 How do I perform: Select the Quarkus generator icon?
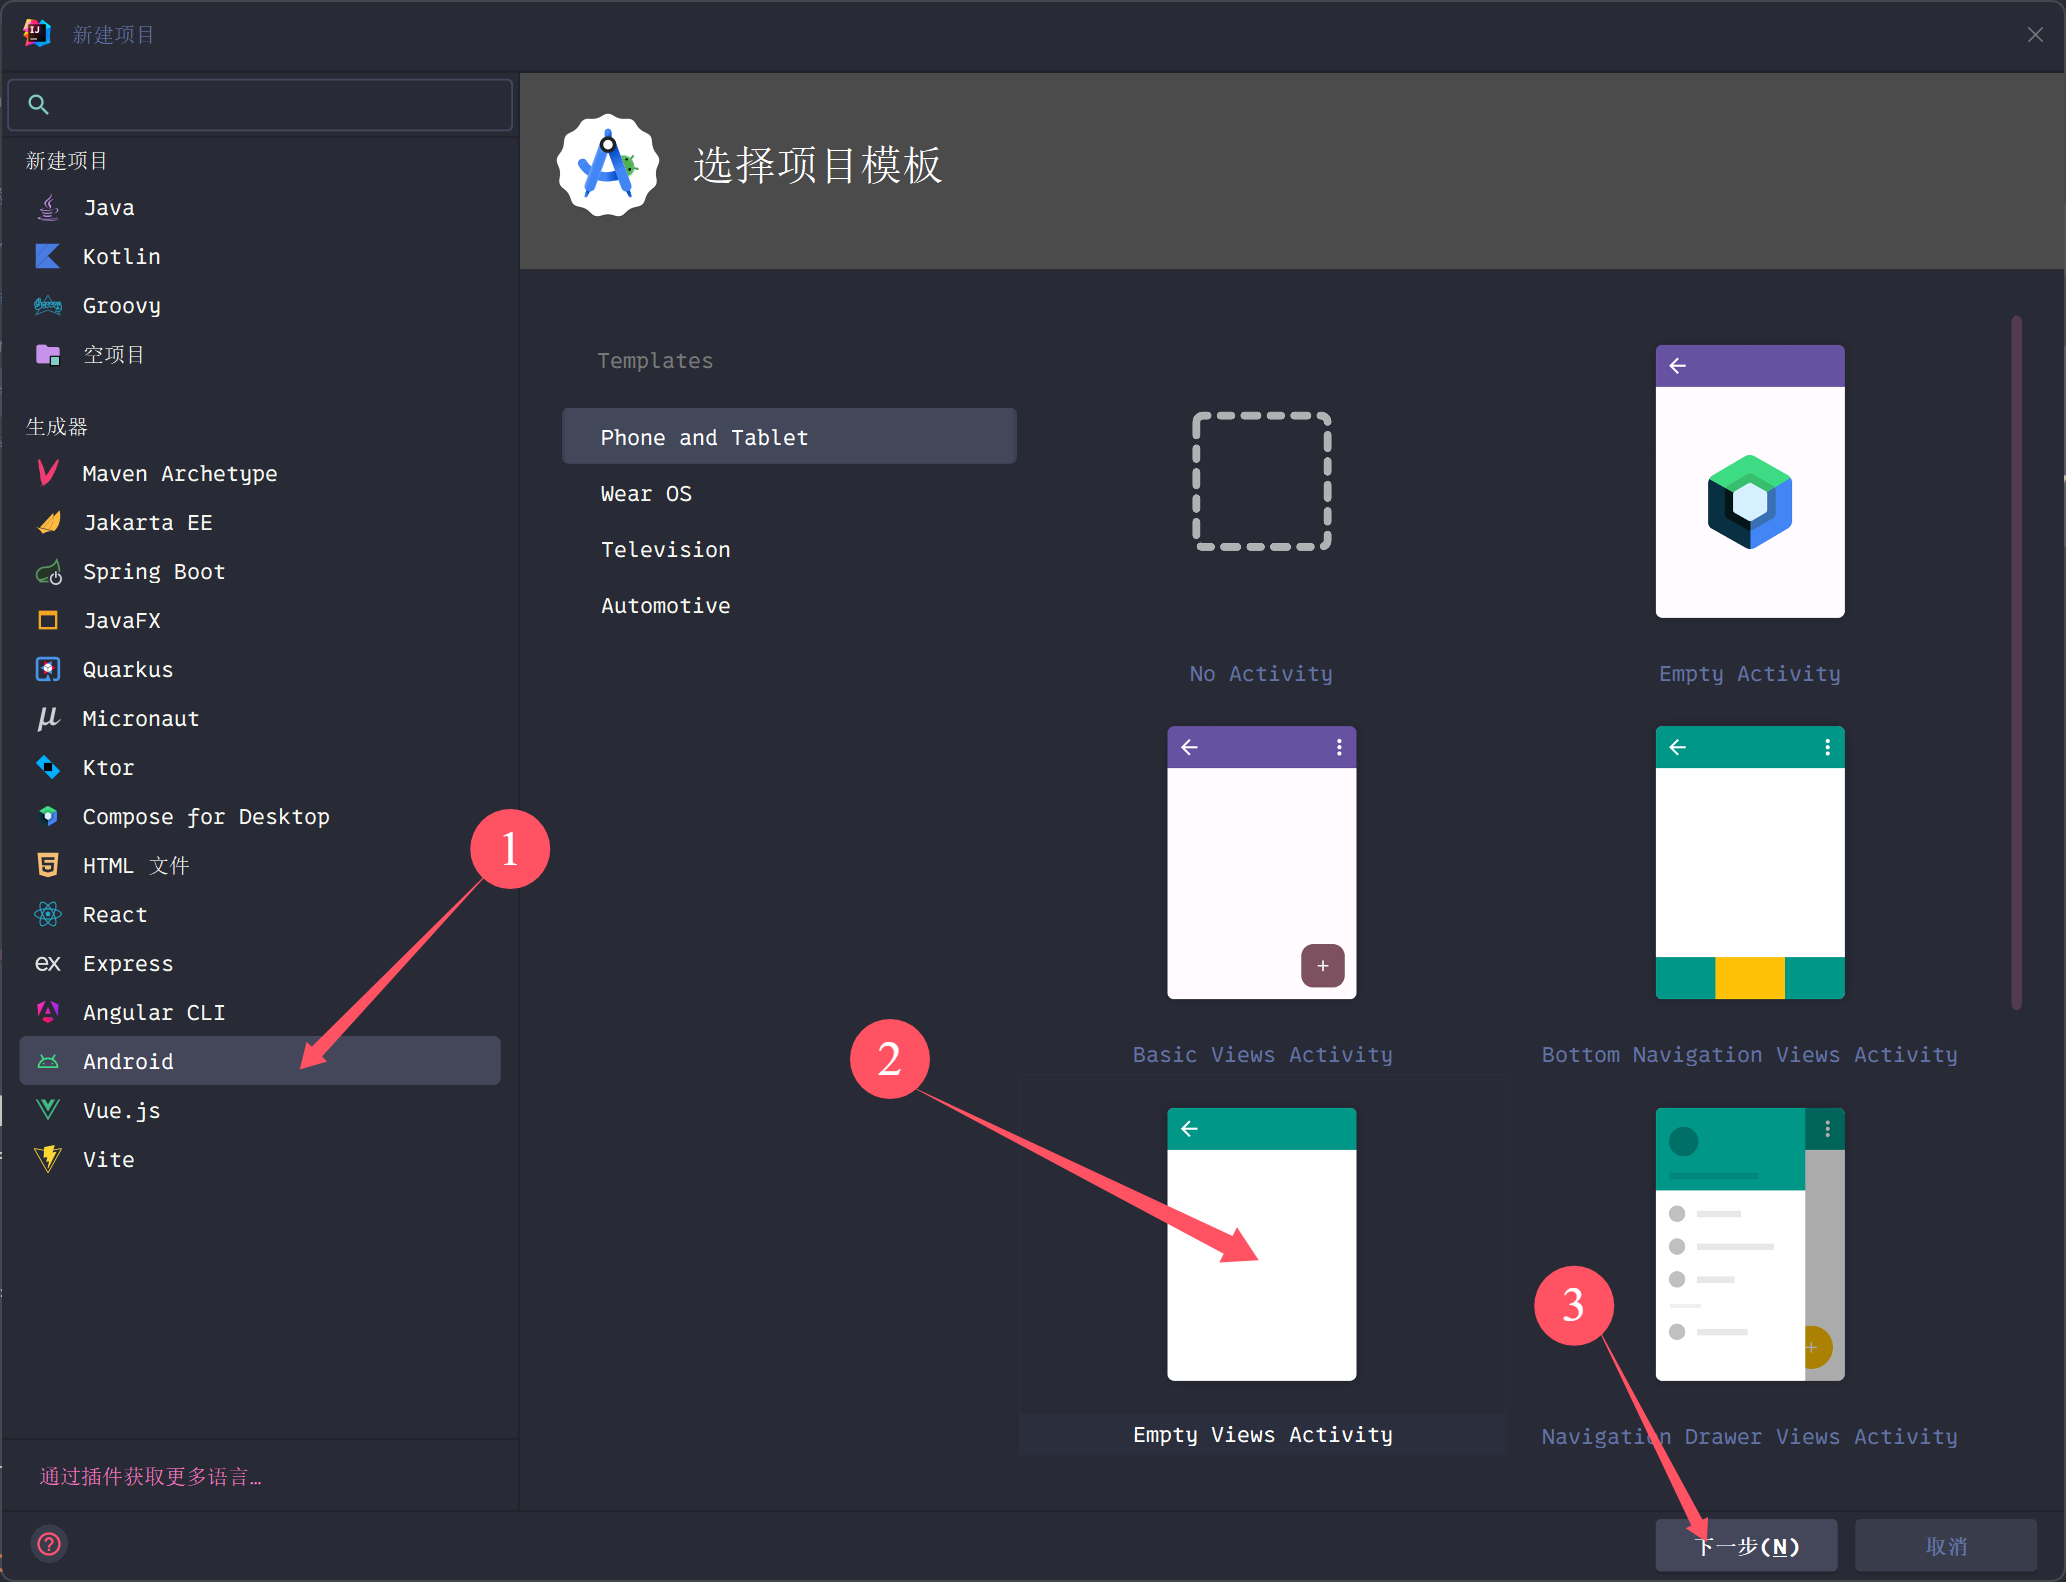point(47,669)
